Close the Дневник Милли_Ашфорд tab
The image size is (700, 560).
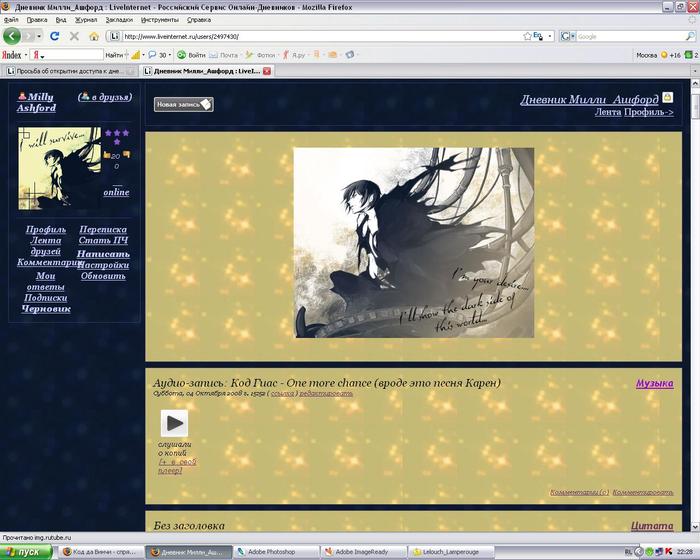[267, 71]
